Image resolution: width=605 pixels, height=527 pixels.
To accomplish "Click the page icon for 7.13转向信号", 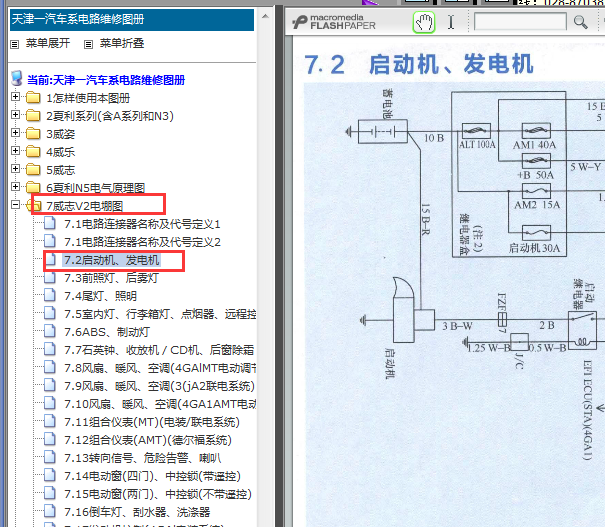I will [x=50, y=457].
